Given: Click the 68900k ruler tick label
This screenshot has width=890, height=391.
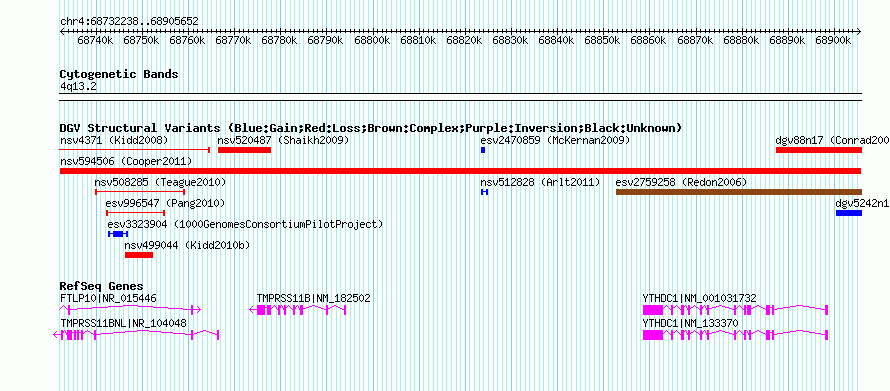Looking at the screenshot, I should click(833, 41).
